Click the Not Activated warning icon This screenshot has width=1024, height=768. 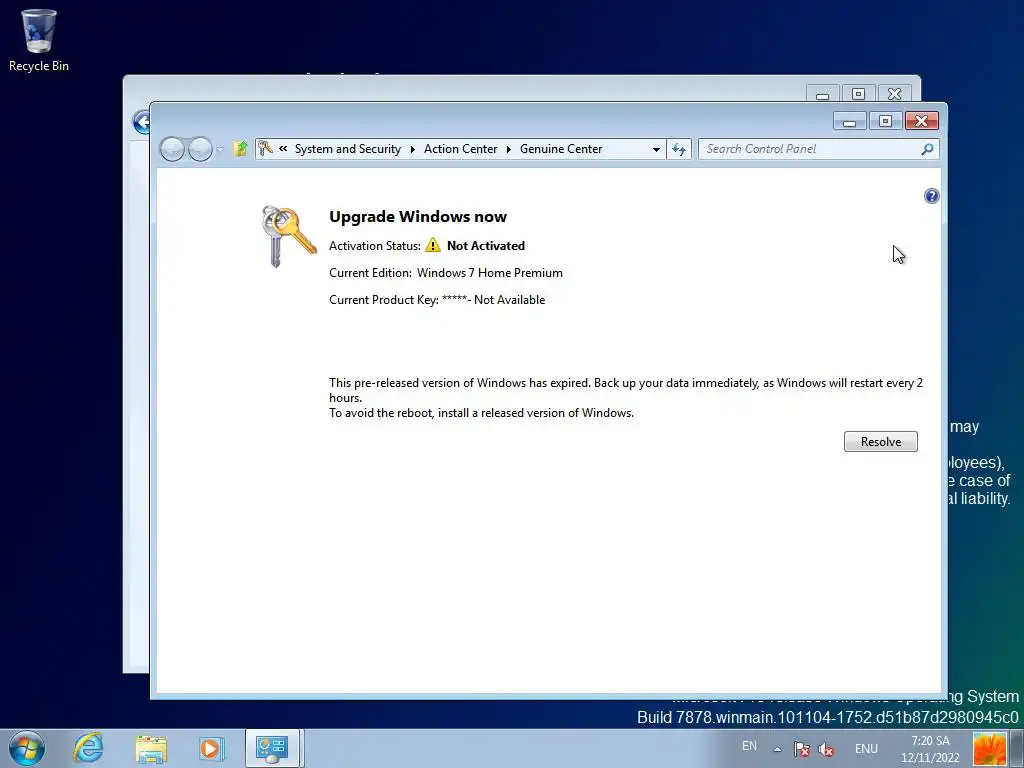tap(433, 245)
